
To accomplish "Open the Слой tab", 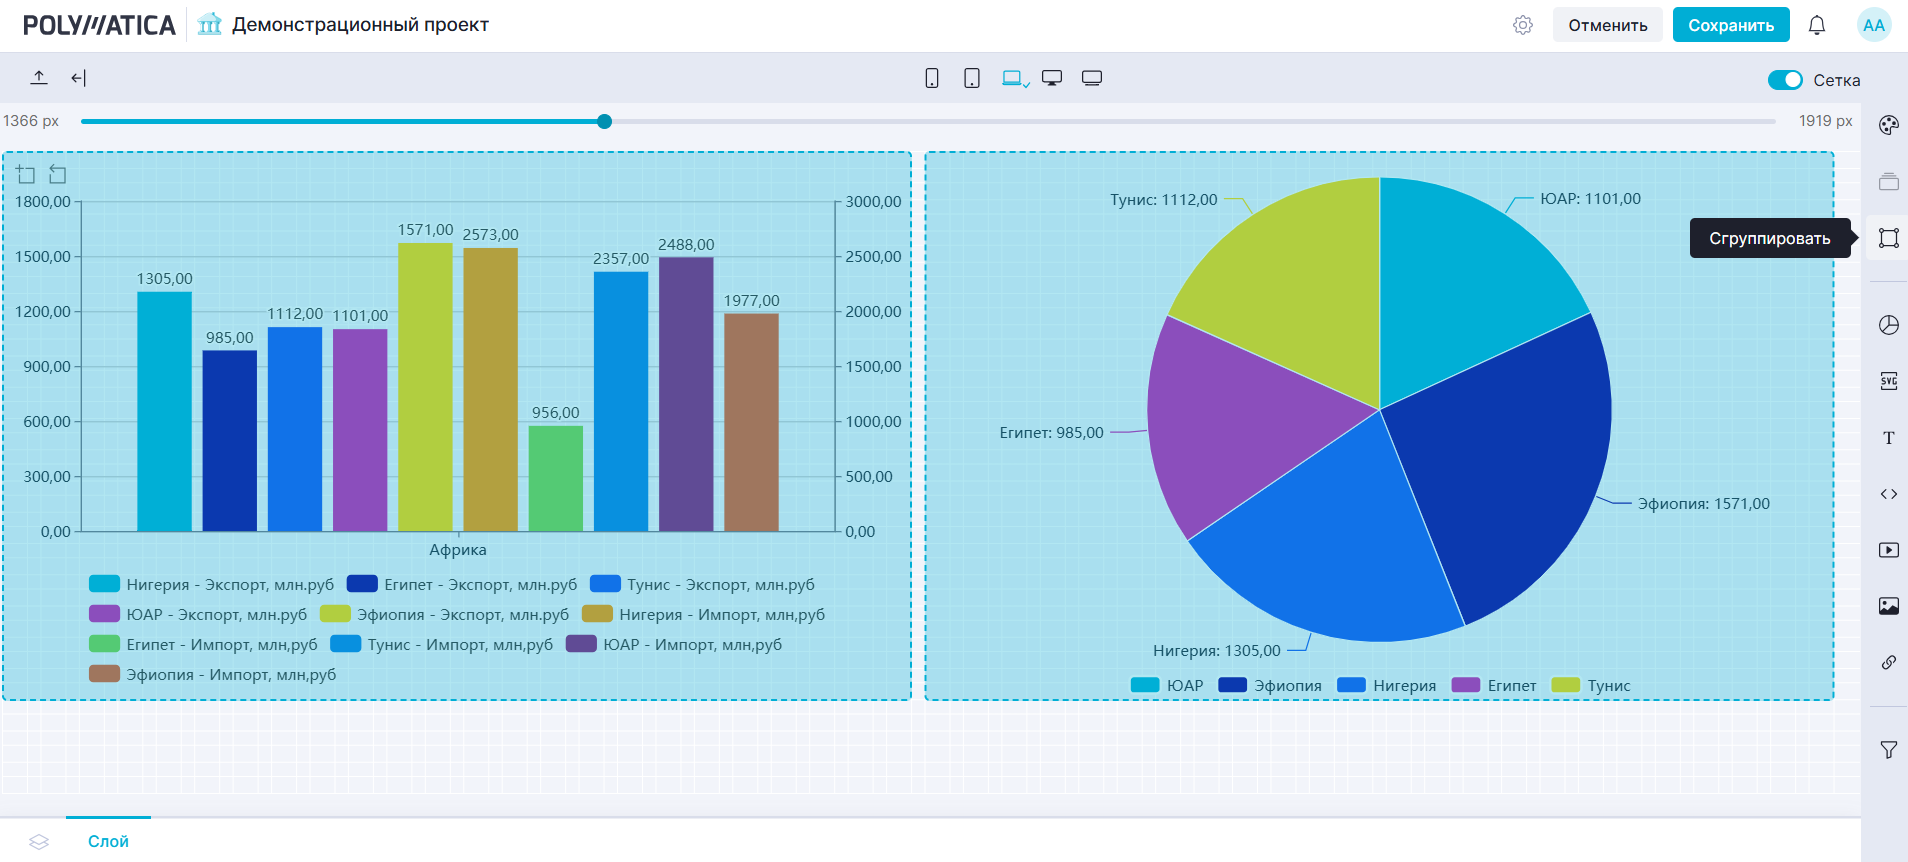I will pos(108,841).
